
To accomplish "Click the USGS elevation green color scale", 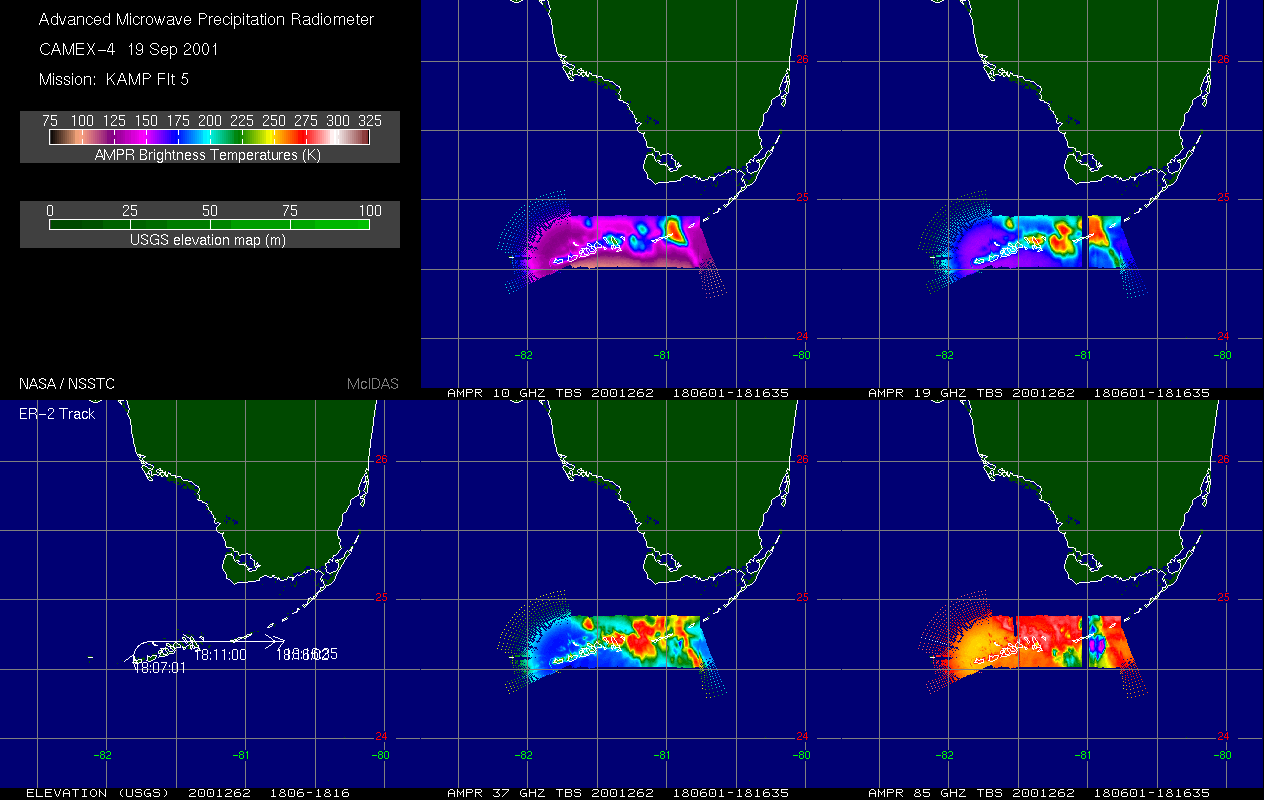I will pyautogui.click(x=209, y=225).
